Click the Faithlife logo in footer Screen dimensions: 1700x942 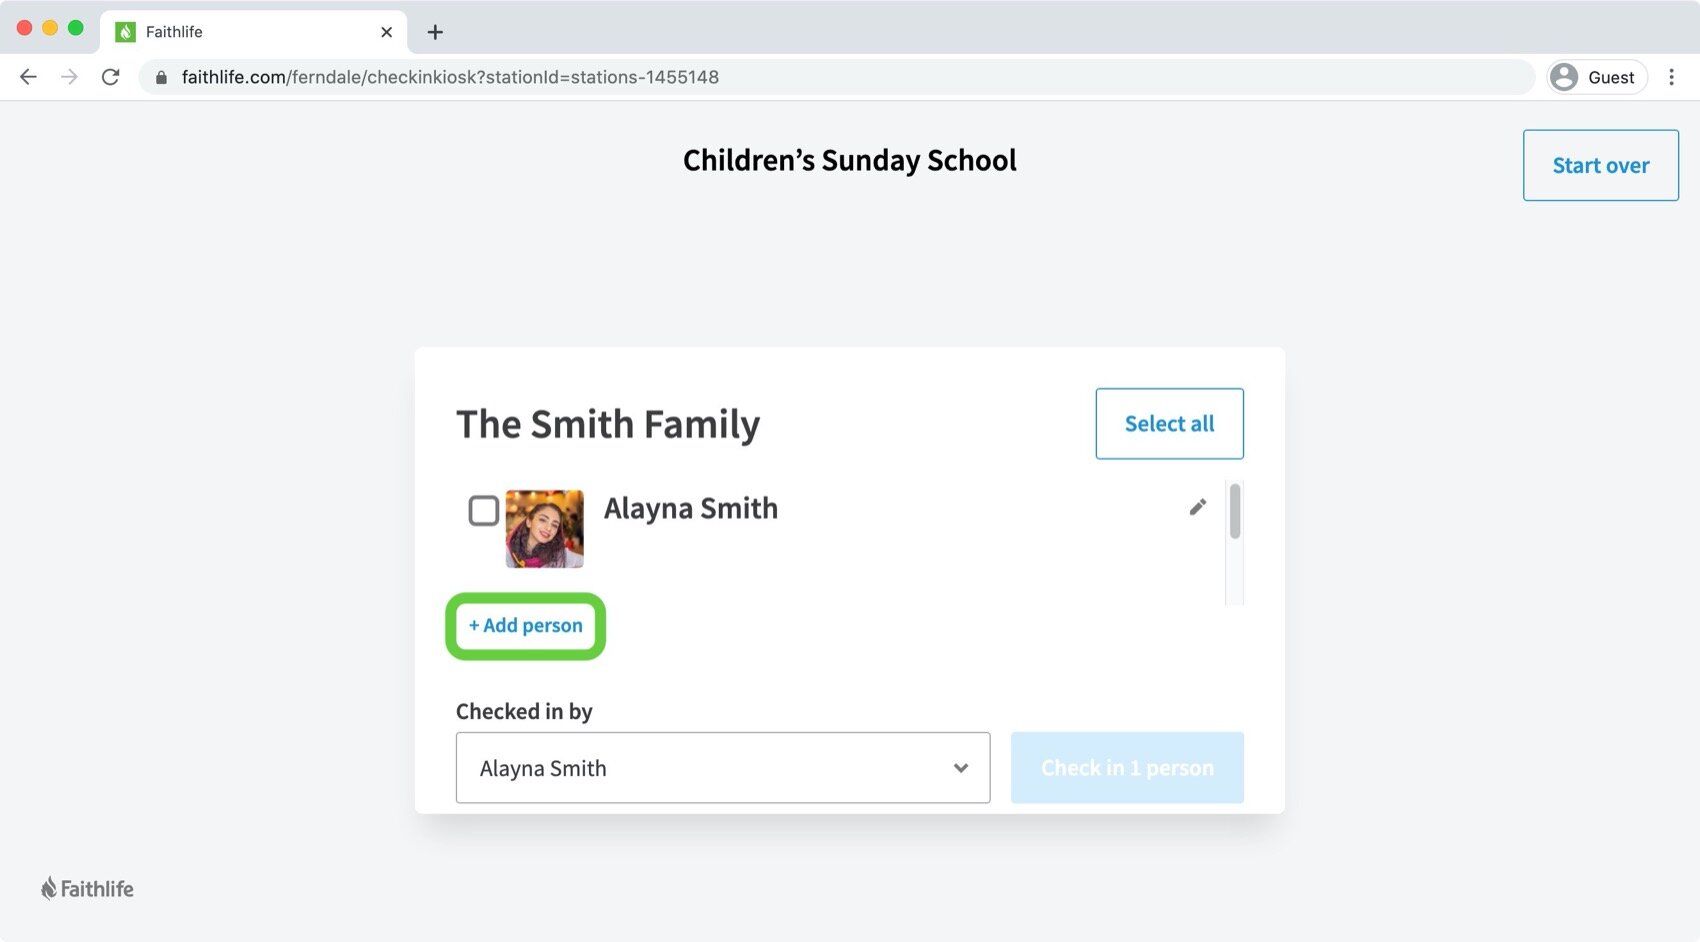click(x=87, y=888)
